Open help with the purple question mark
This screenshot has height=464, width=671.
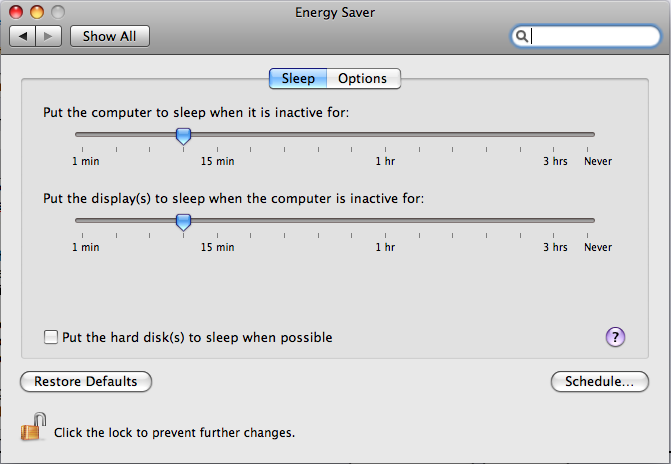[615, 337]
